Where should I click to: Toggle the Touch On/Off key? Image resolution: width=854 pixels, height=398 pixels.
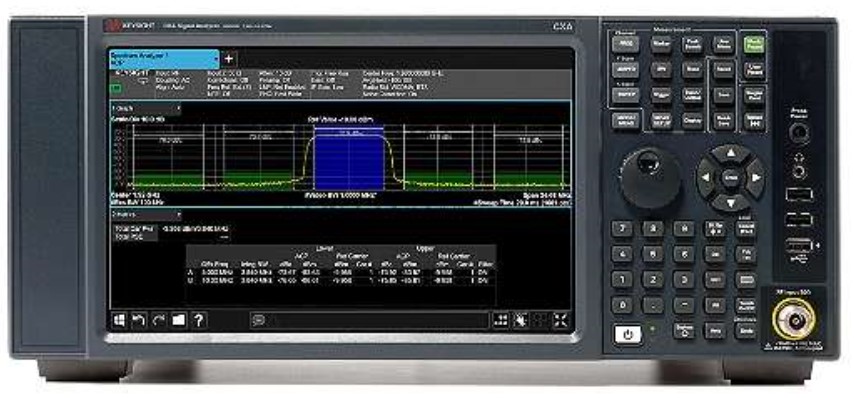(746, 305)
